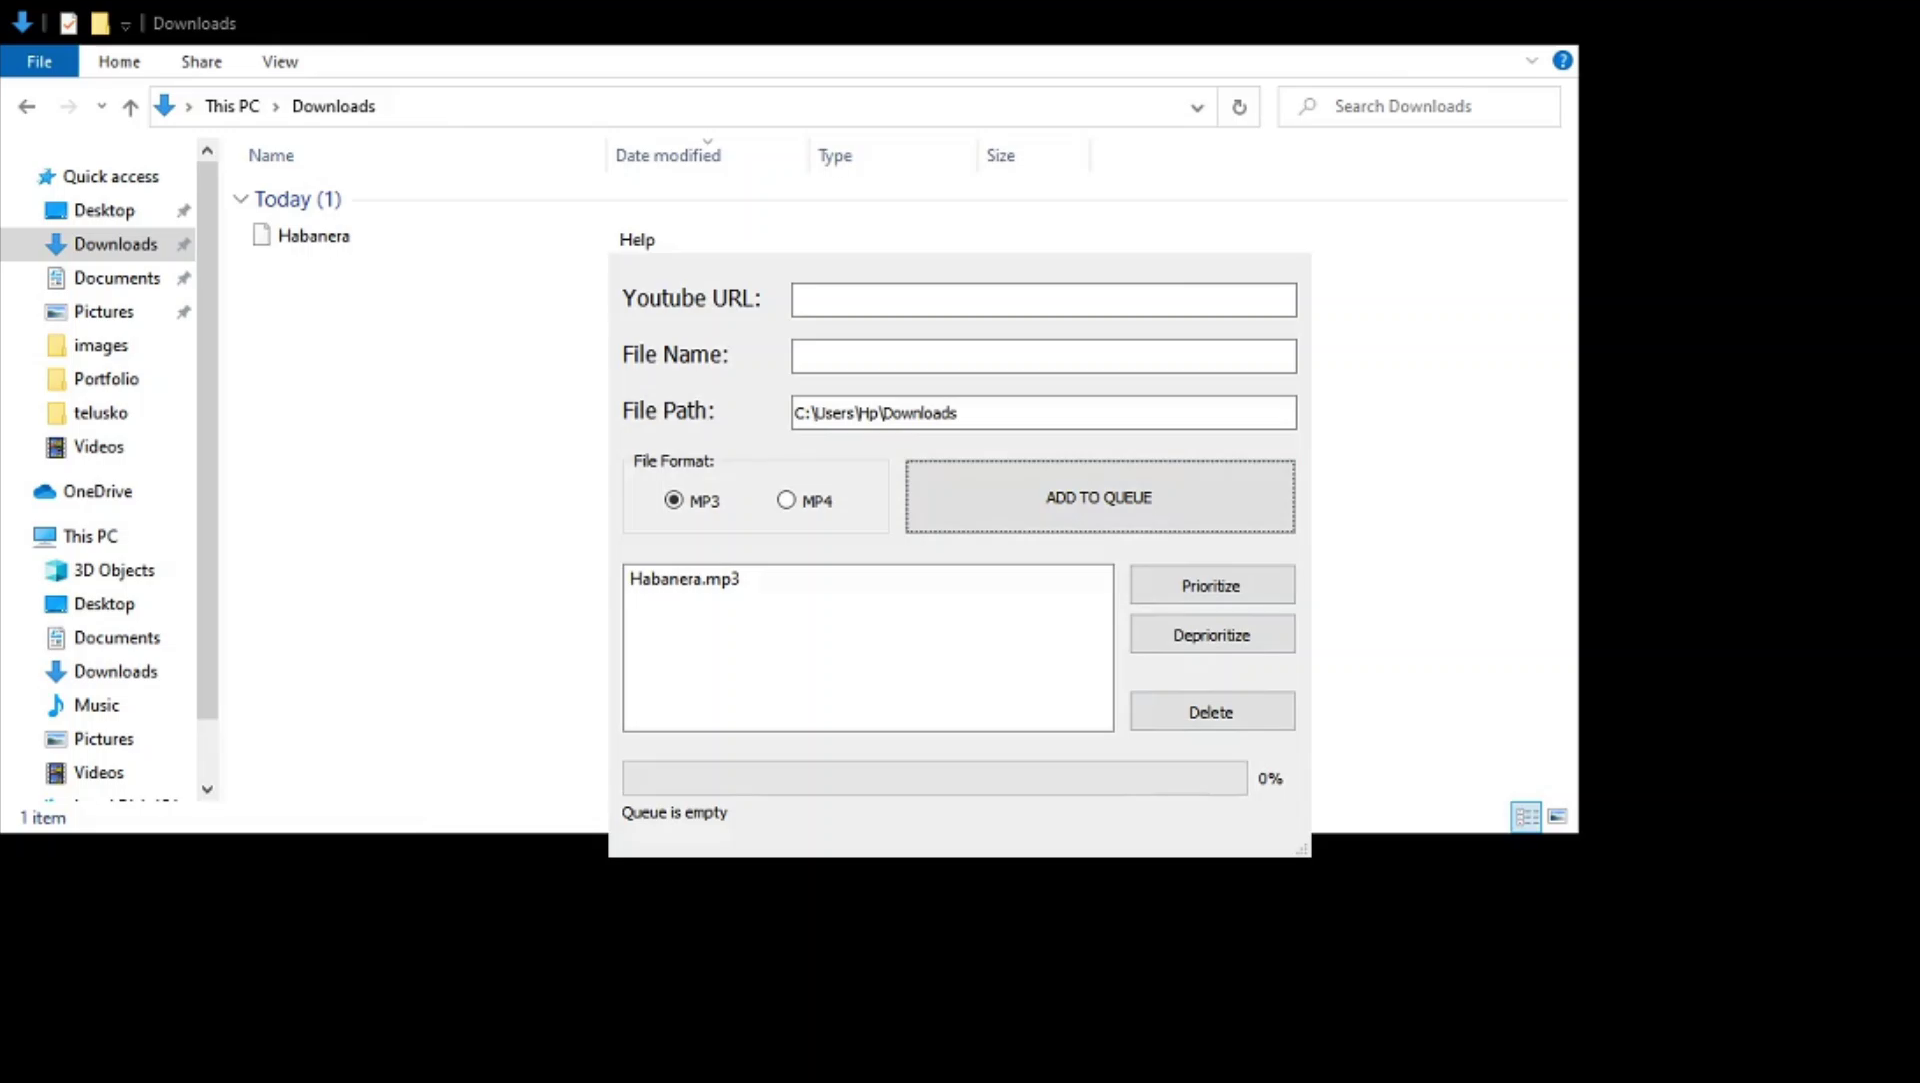
Task: Click the Prioritize button
Action: coord(1212,585)
